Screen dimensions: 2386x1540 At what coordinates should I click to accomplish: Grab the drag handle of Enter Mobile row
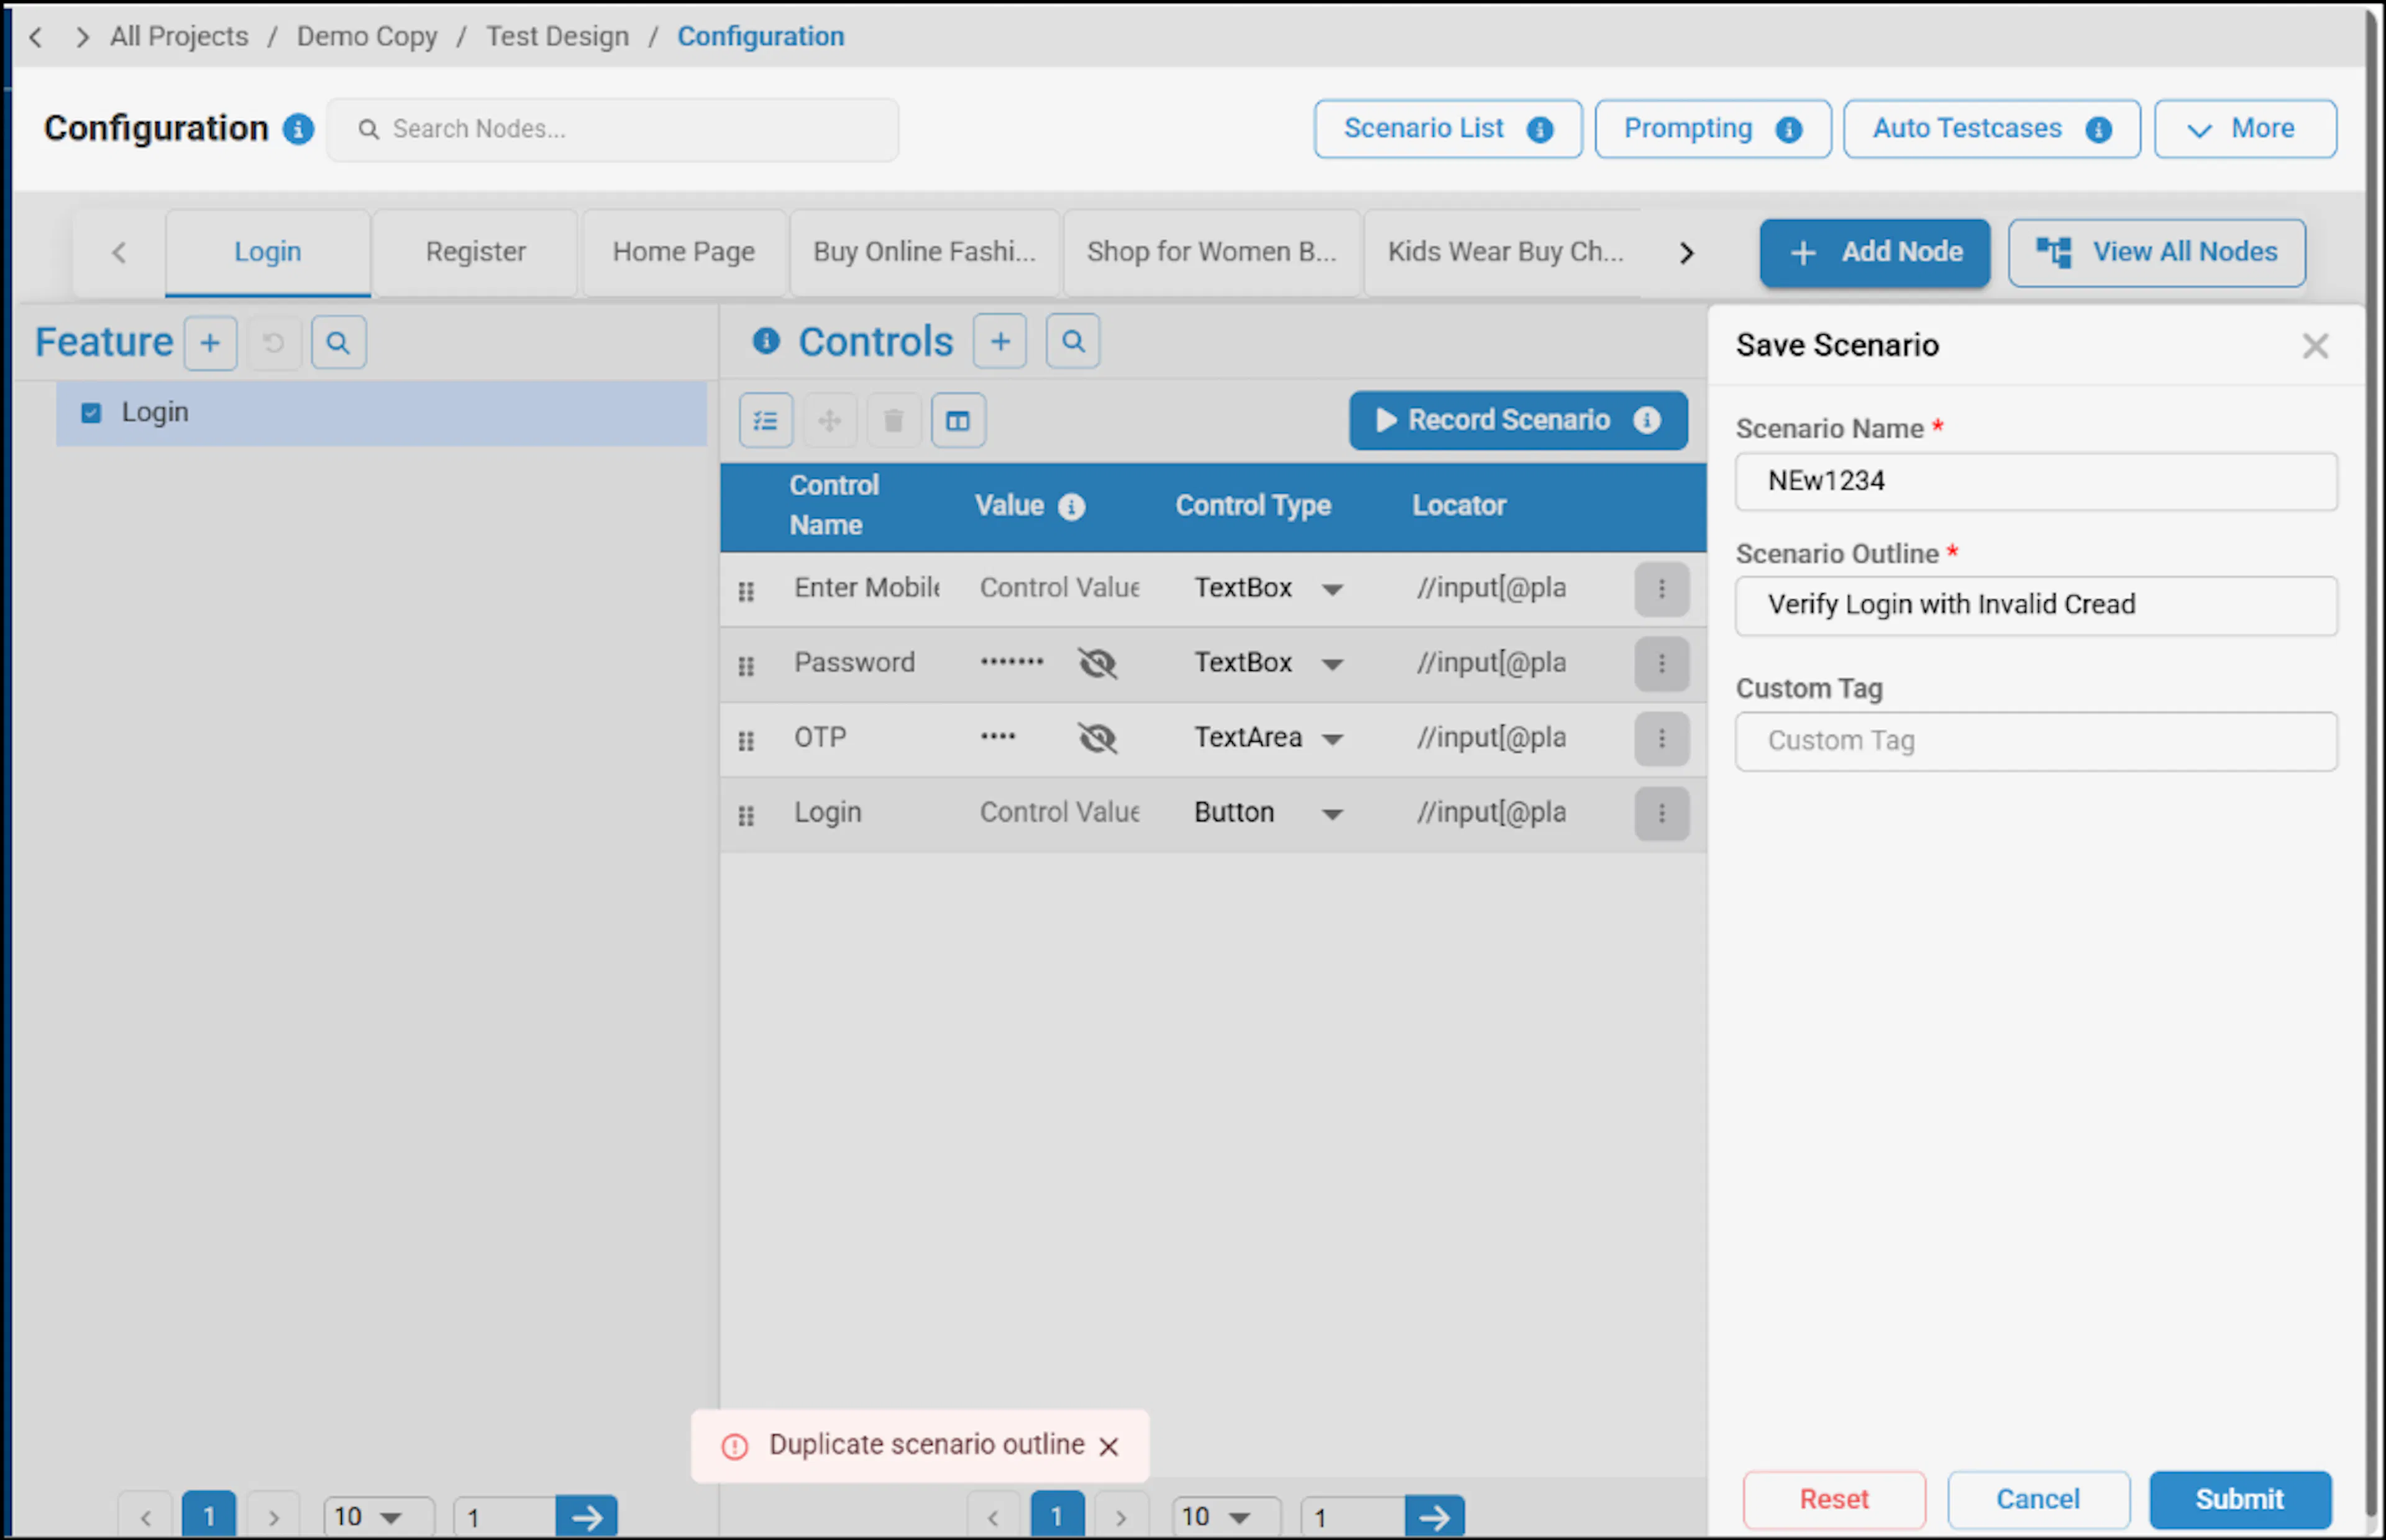point(746,591)
